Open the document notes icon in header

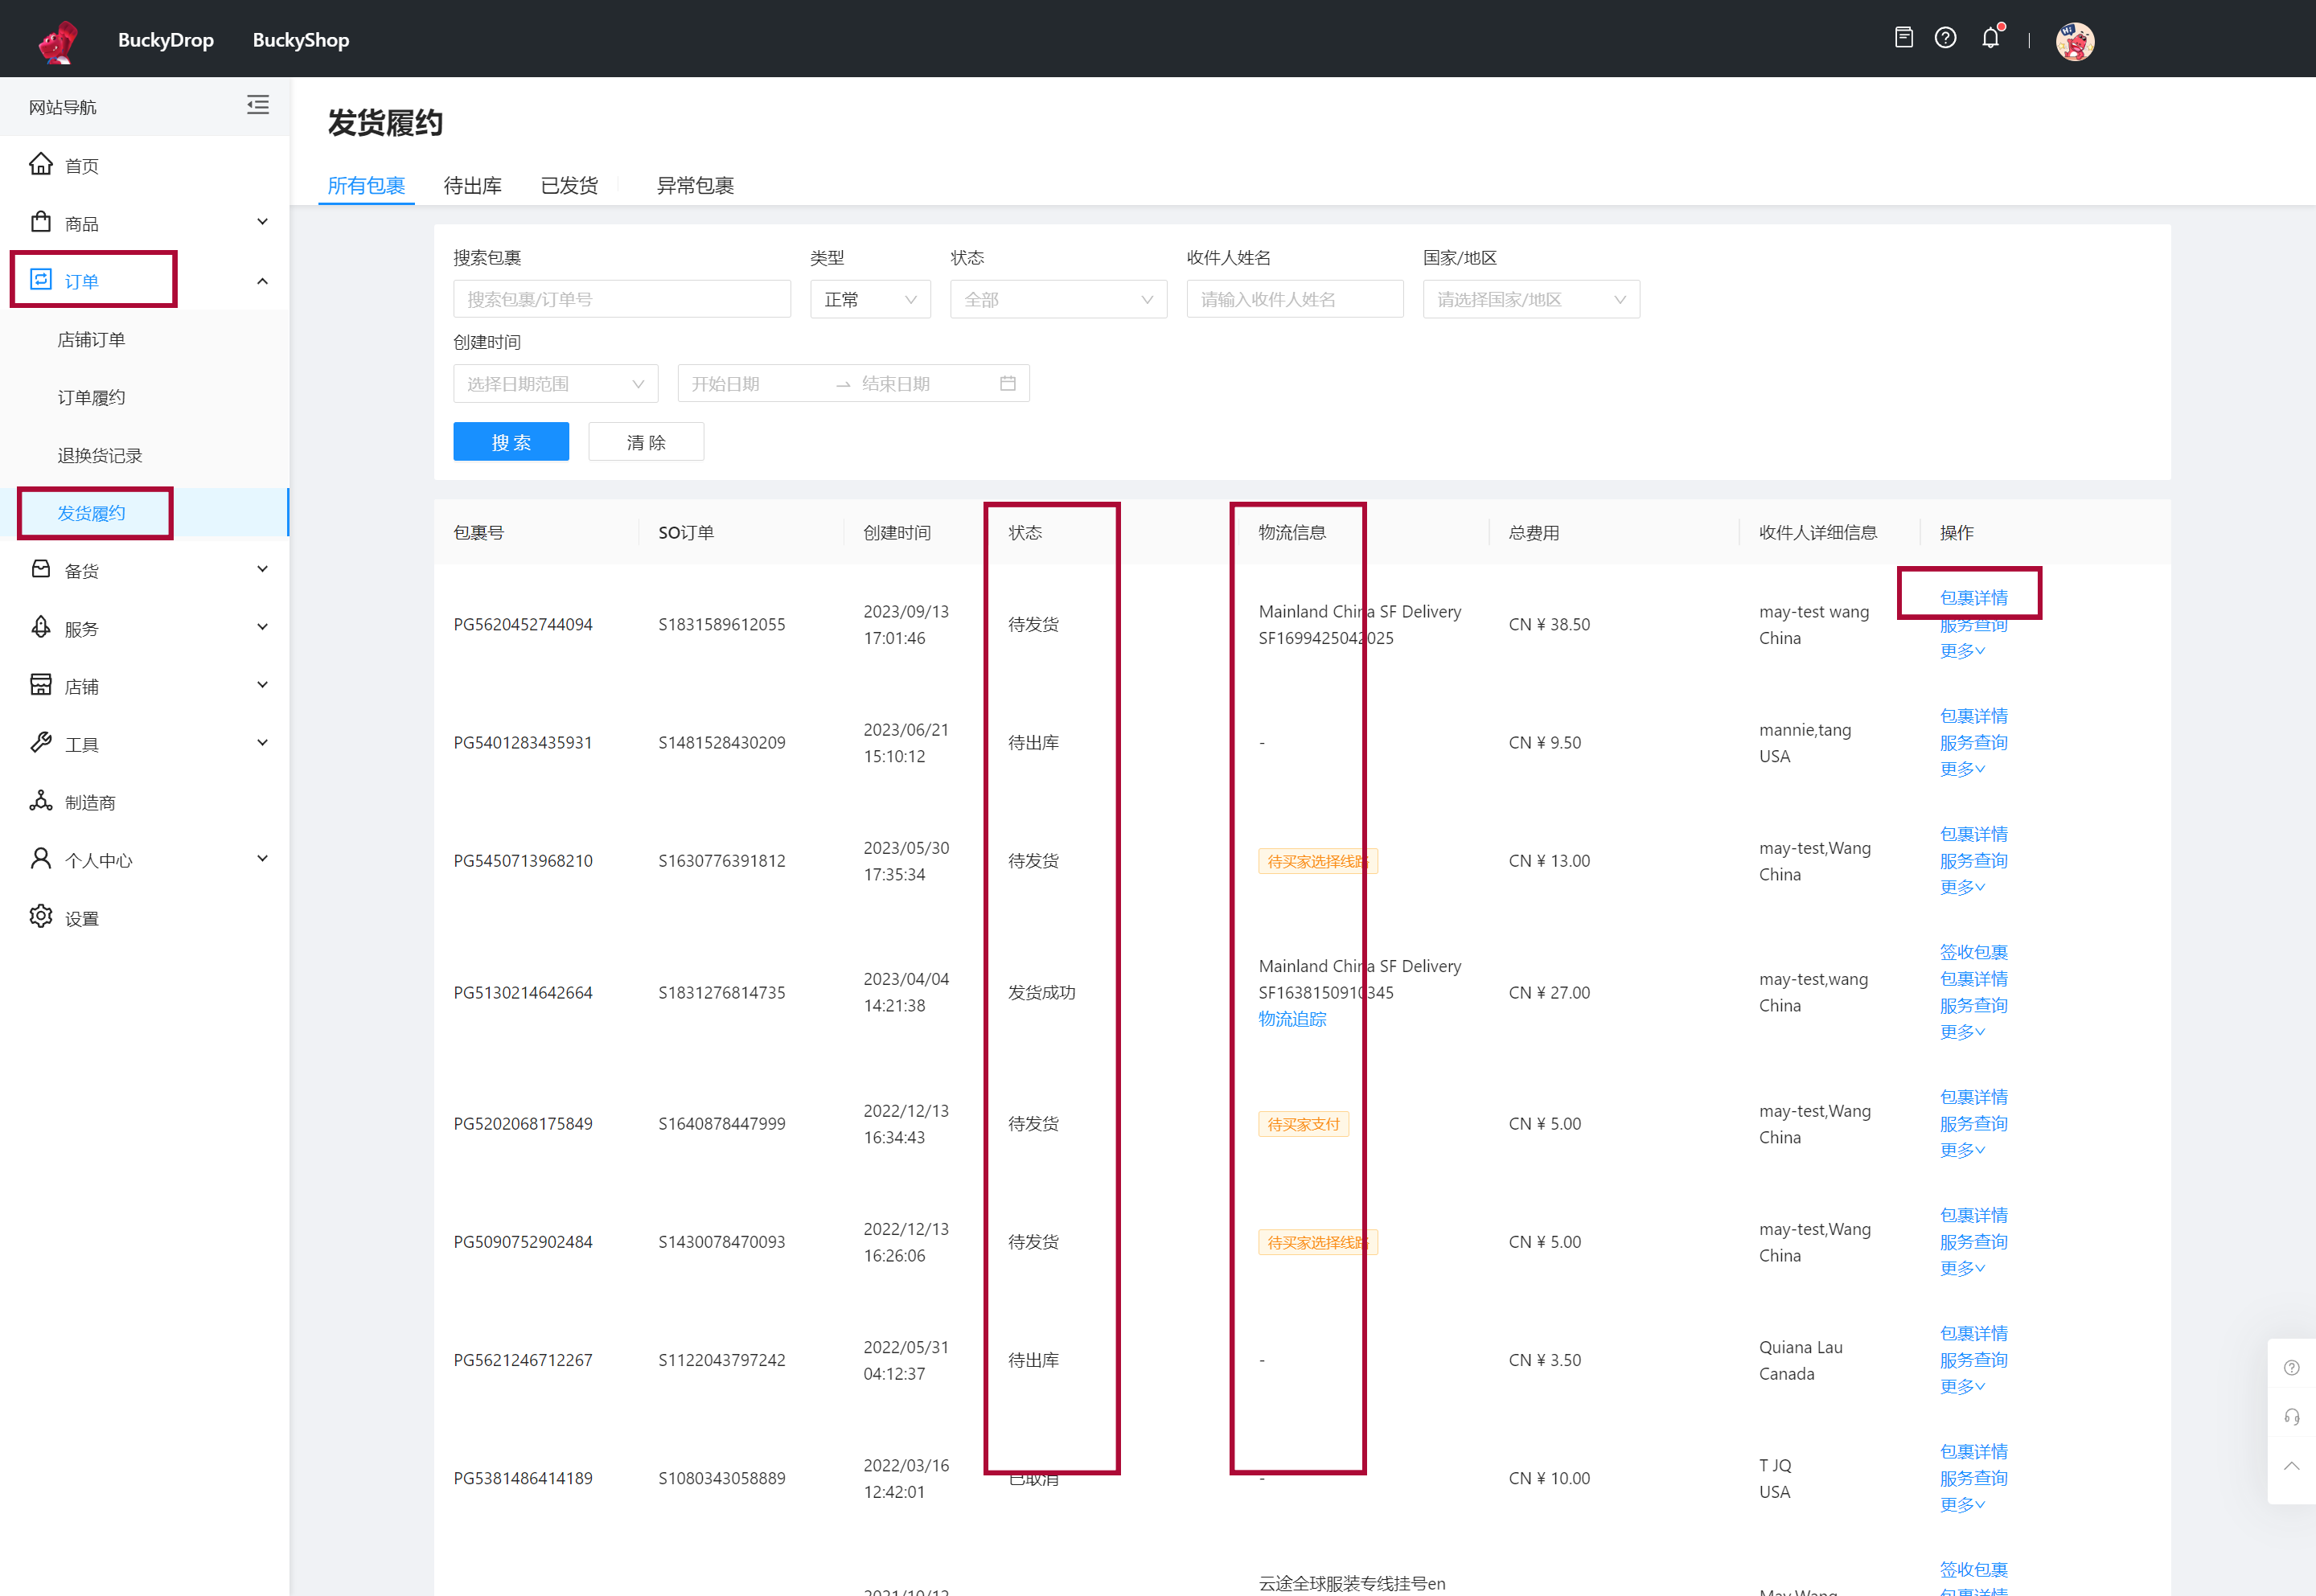[x=1904, y=38]
